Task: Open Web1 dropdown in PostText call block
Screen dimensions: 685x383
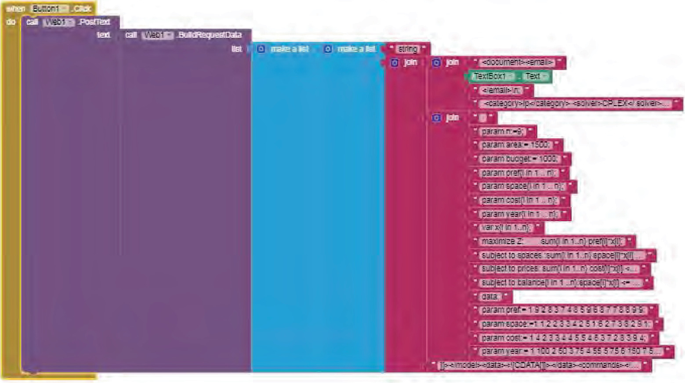Action: (59, 22)
